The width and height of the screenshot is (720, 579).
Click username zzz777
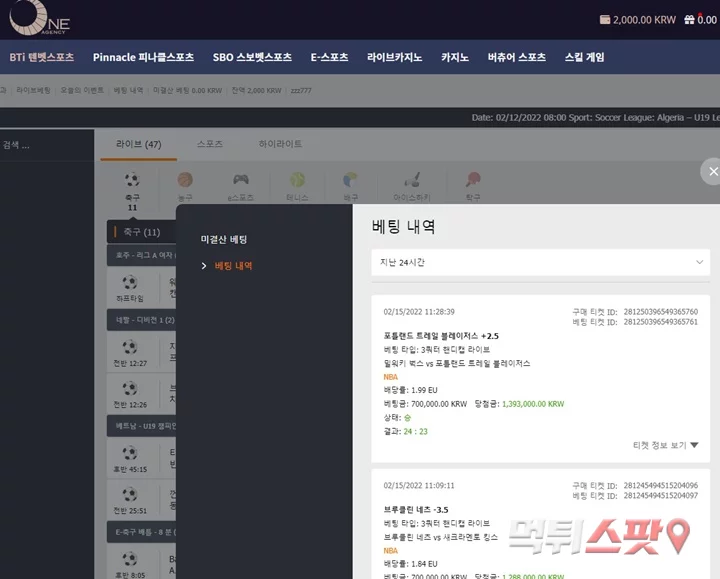(x=301, y=90)
